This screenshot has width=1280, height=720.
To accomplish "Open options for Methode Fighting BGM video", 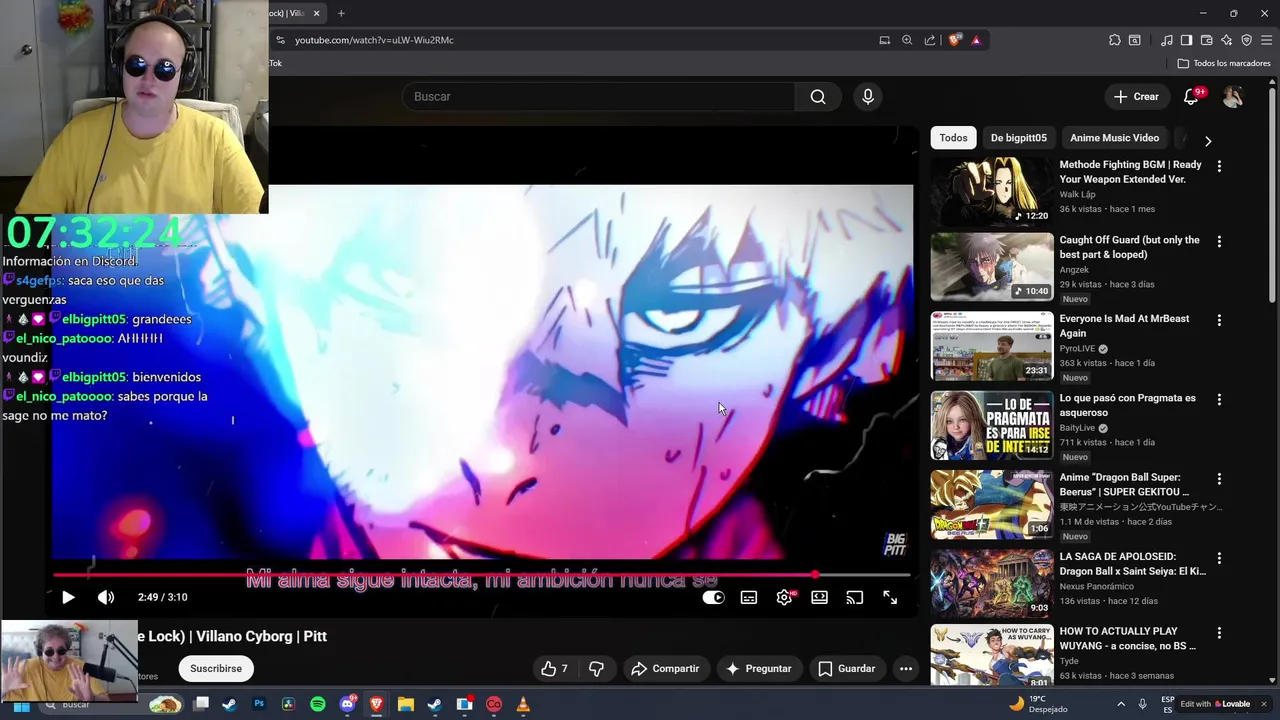I will 1219,166.
